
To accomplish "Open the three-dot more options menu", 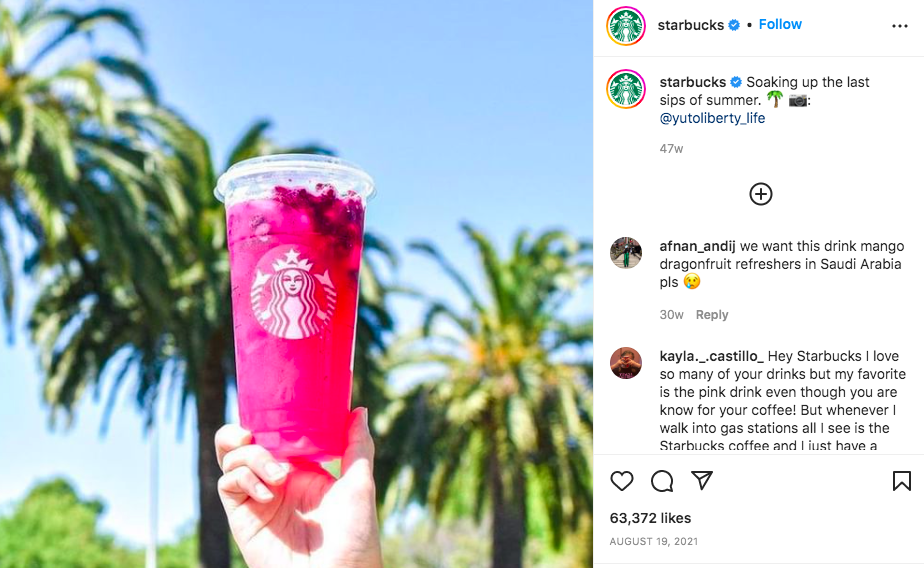I will (x=900, y=26).
